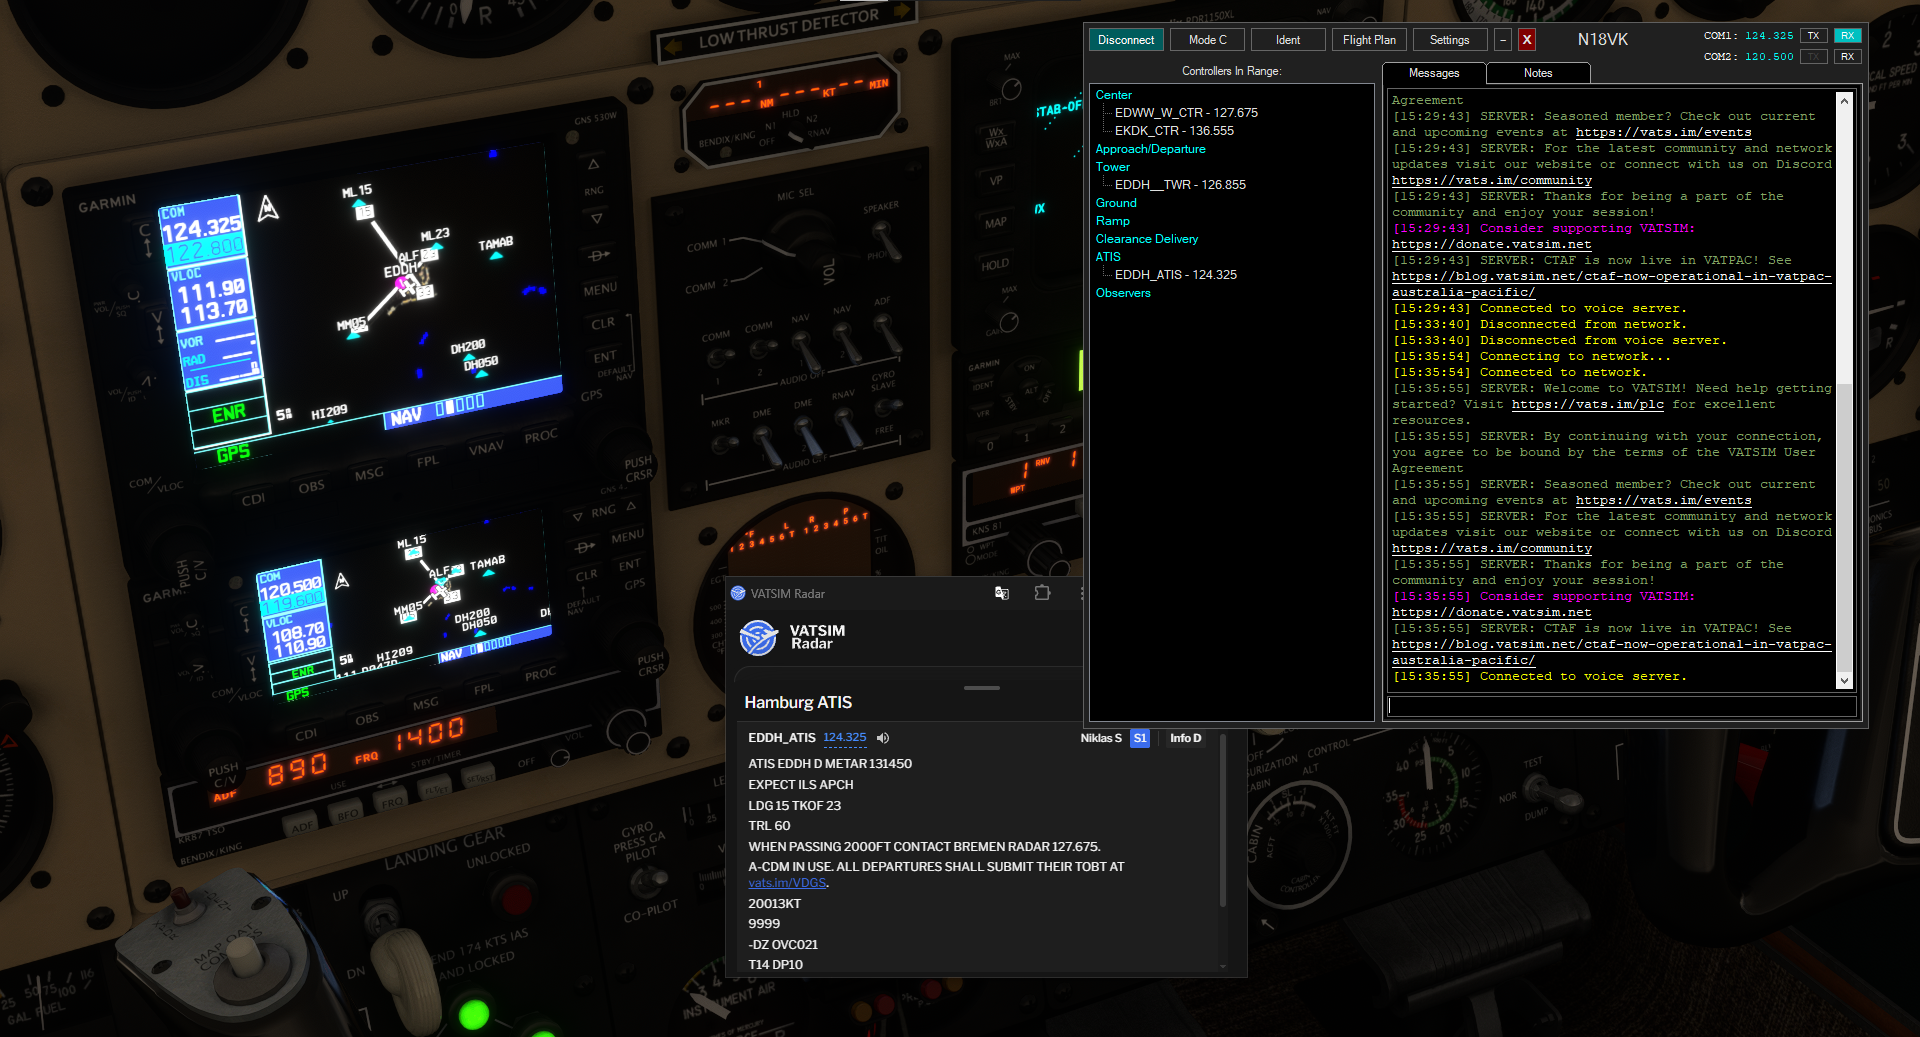This screenshot has height=1037, width=1920.
Task: Push PUSH CRSR knob on upper Garmin
Action: click(x=638, y=469)
